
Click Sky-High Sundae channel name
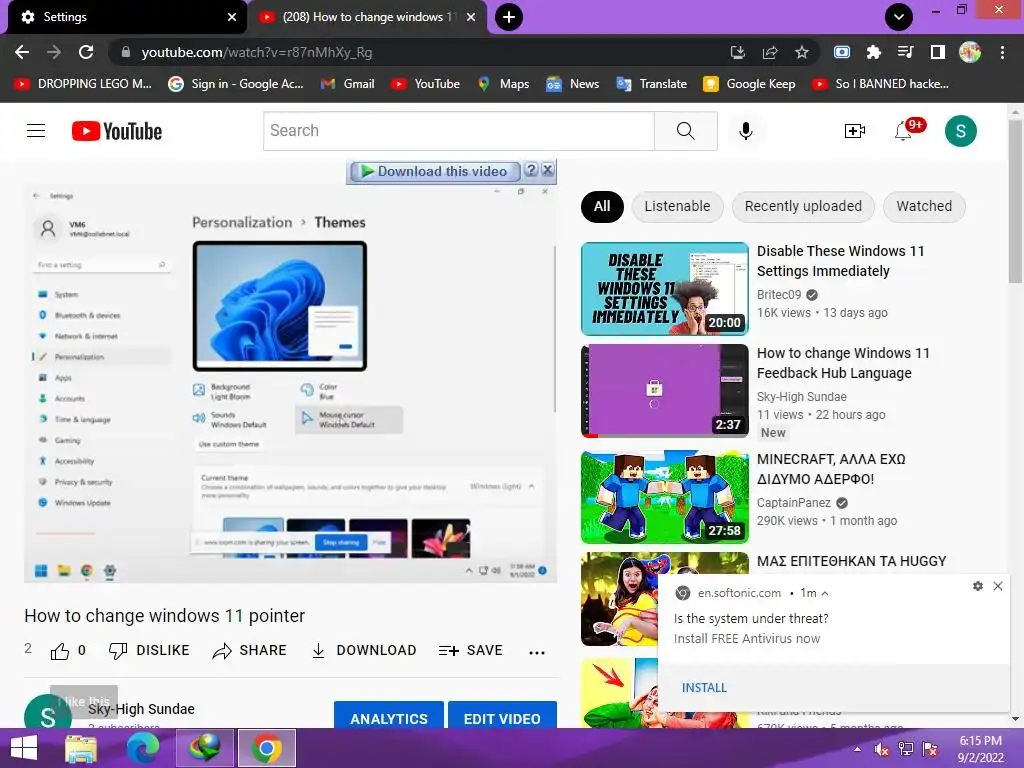tap(141, 709)
